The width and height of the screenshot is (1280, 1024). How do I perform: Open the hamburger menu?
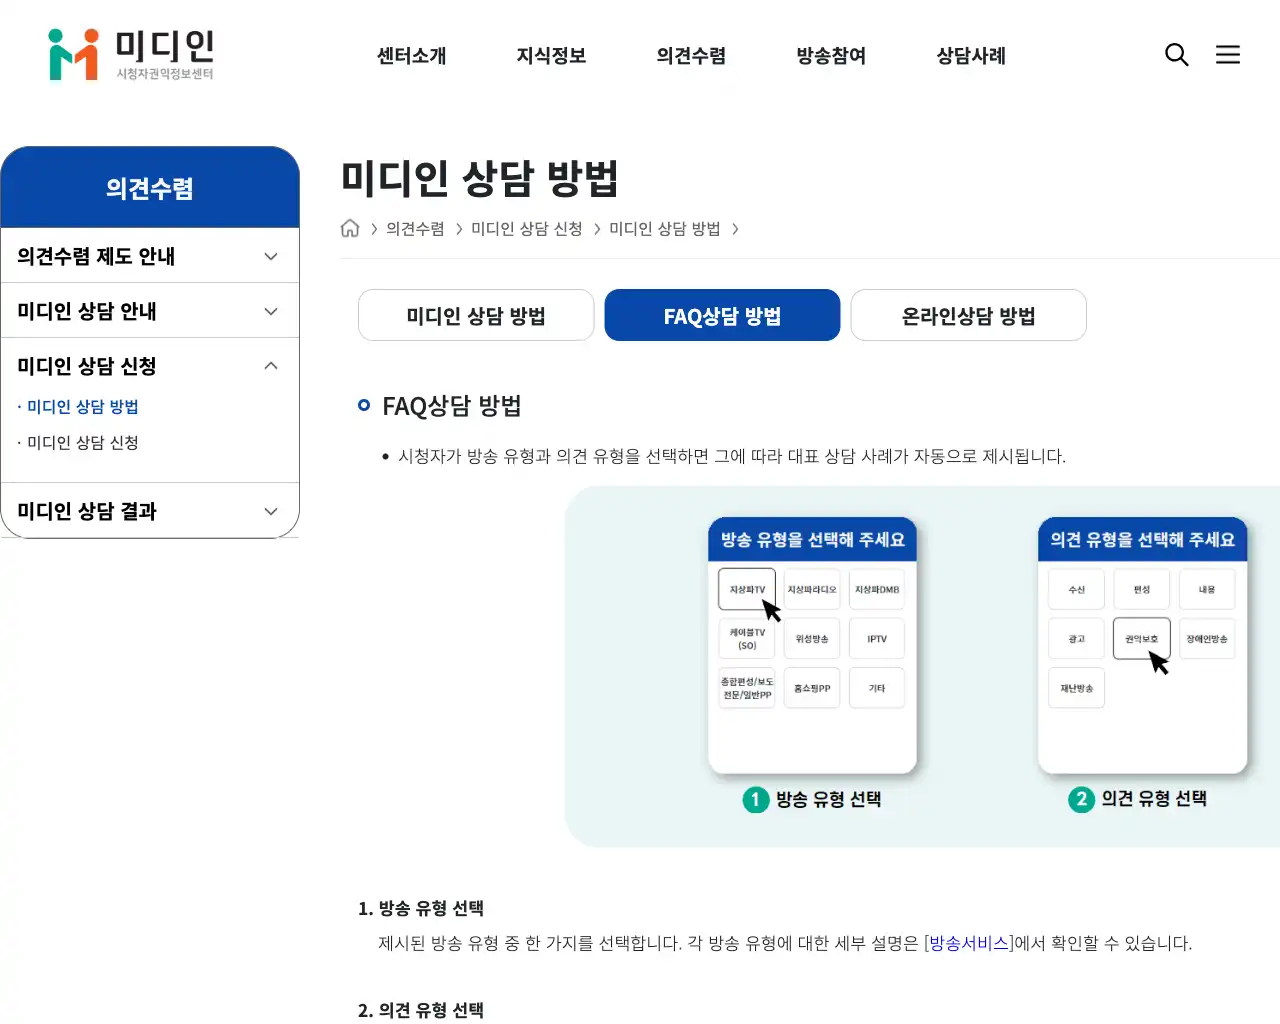1228,55
